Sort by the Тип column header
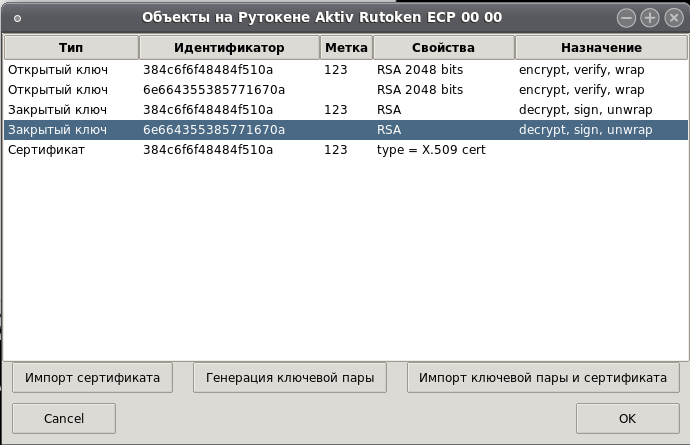The width and height of the screenshot is (690, 445). pyautogui.click(x=71, y=48)
